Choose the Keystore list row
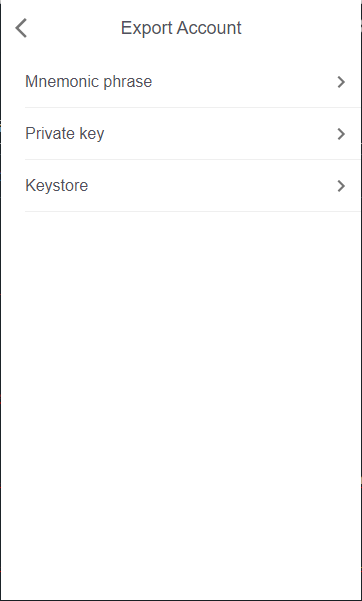 click(x=192, y=186)
